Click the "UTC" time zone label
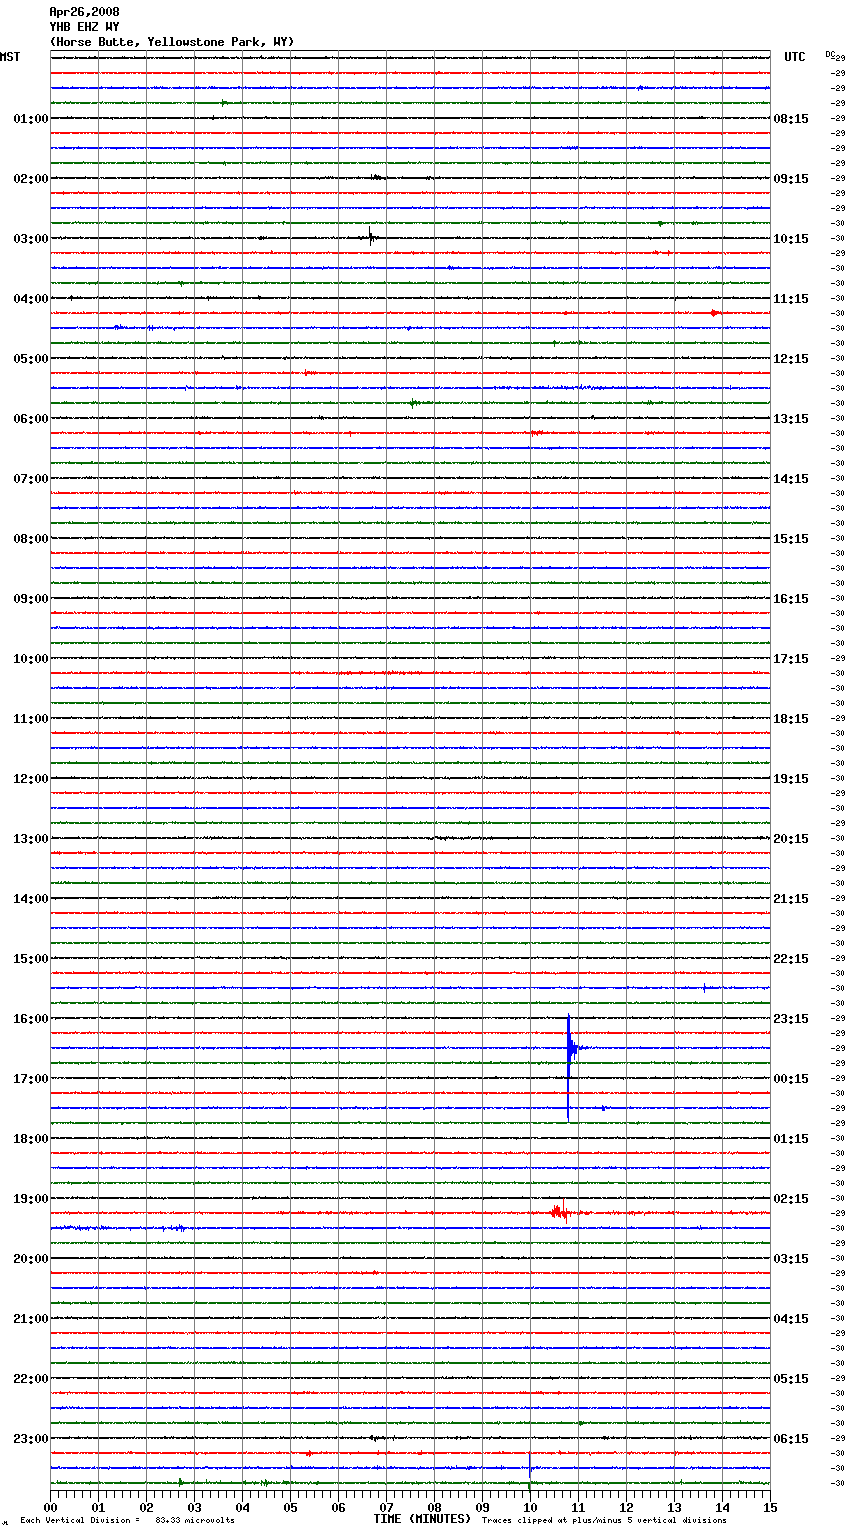The width and height of the screenshot is (850, 1534). click(795, 57)
